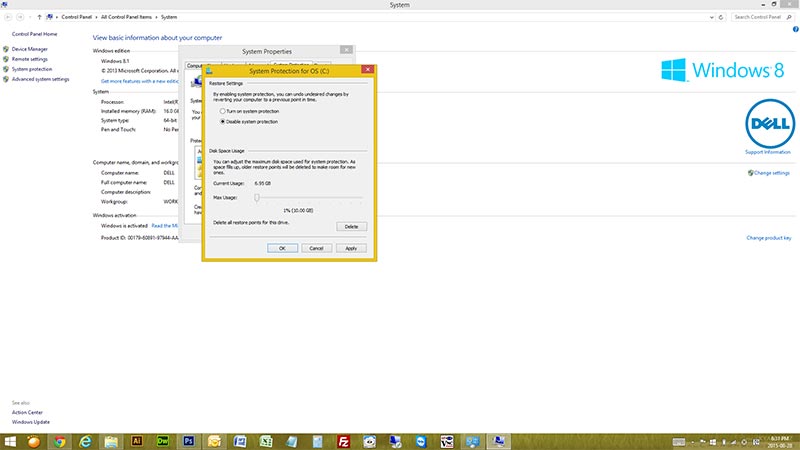Confirm with the OK button
Image resolution: width=800 pixels, height=450 pixels.
(282, 248)
